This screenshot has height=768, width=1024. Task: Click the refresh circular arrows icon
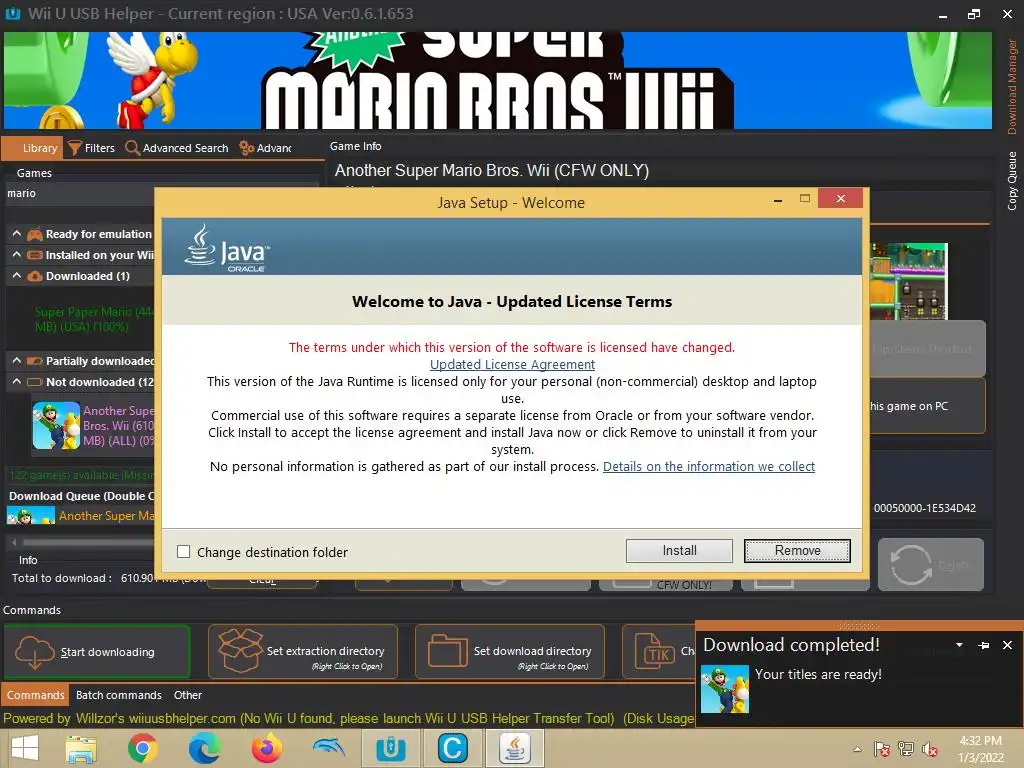point(910,565)
